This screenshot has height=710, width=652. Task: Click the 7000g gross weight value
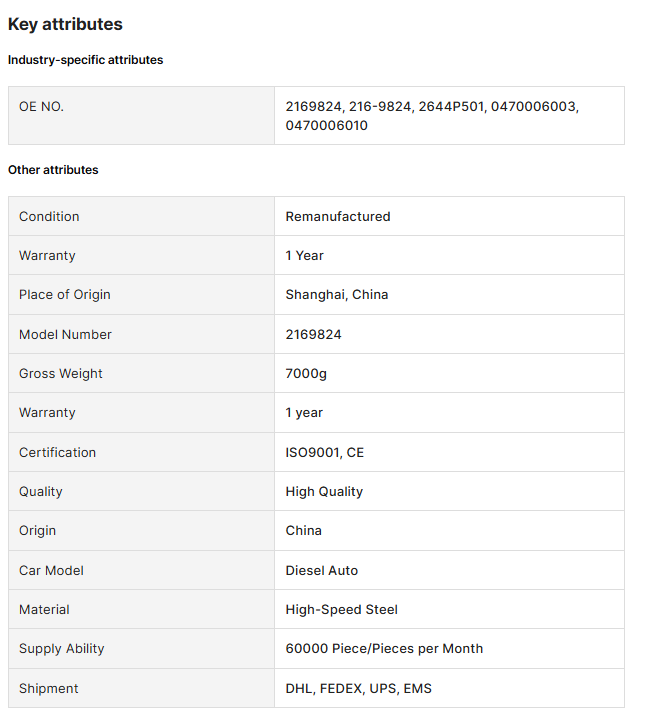(306, 374)
